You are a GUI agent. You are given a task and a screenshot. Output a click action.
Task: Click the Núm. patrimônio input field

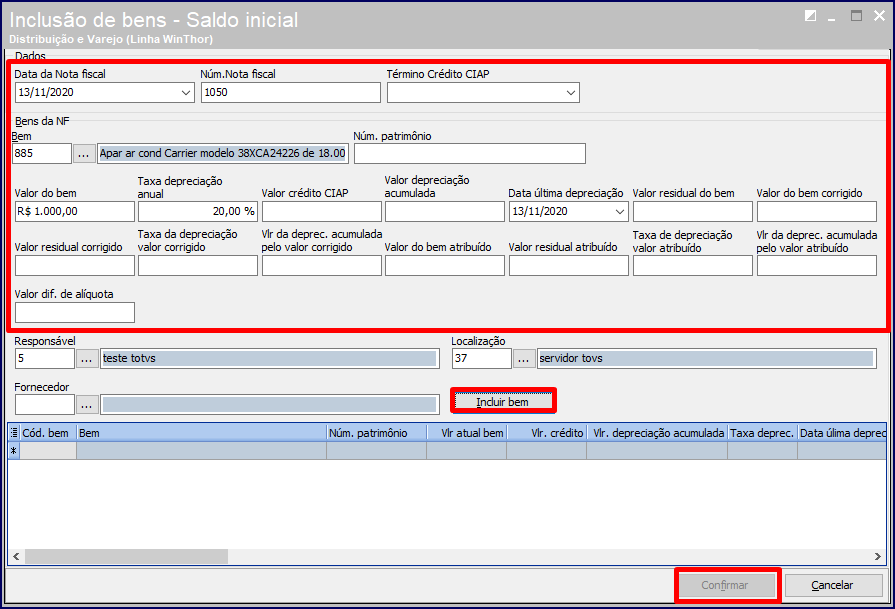pos(470,154)
